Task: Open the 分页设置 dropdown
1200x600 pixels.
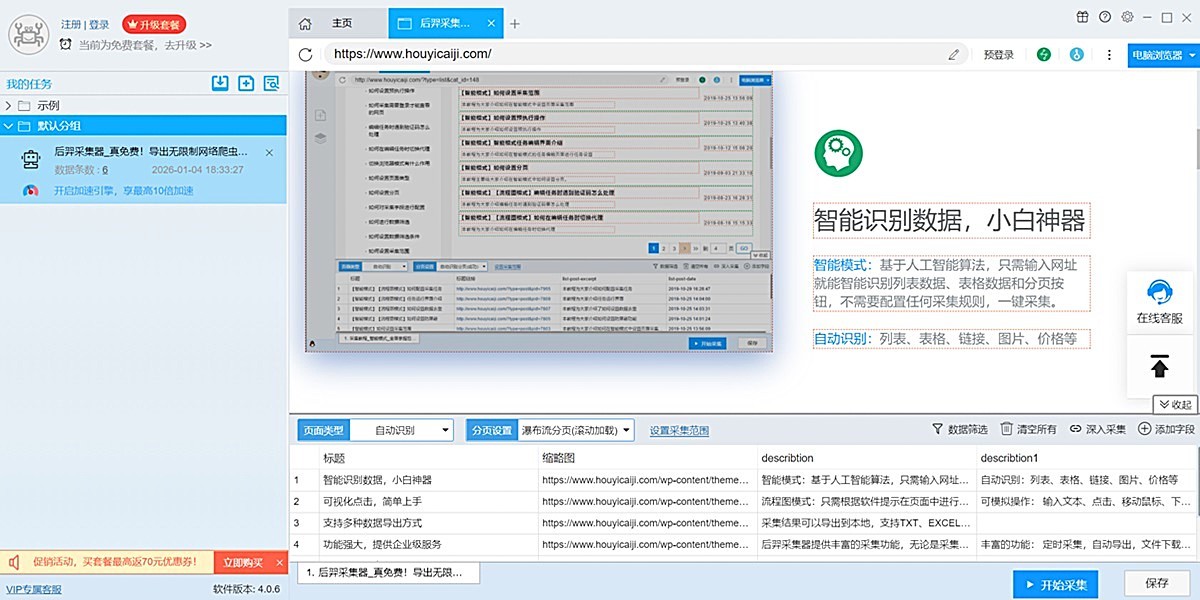Action: [x=577, y=430]
